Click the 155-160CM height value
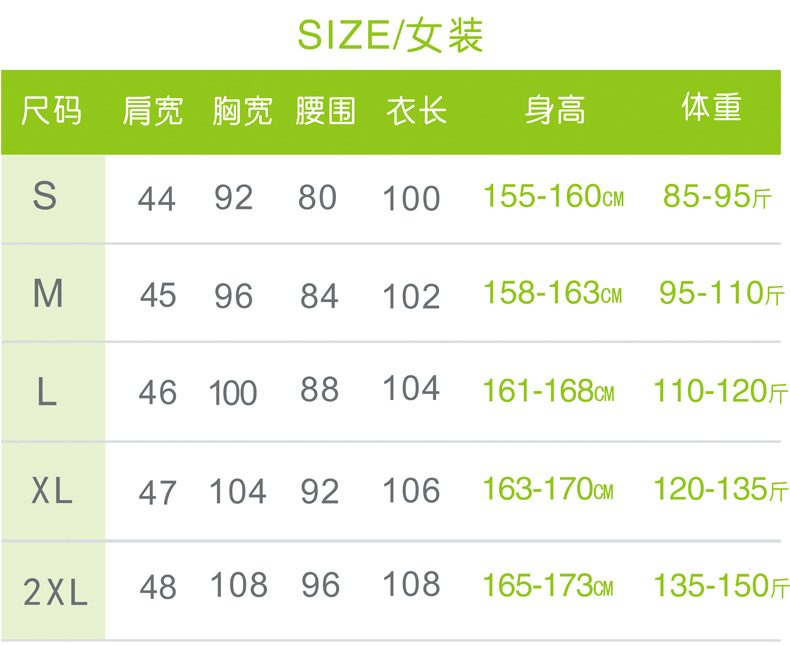790x645 pixels. (553, 197)
